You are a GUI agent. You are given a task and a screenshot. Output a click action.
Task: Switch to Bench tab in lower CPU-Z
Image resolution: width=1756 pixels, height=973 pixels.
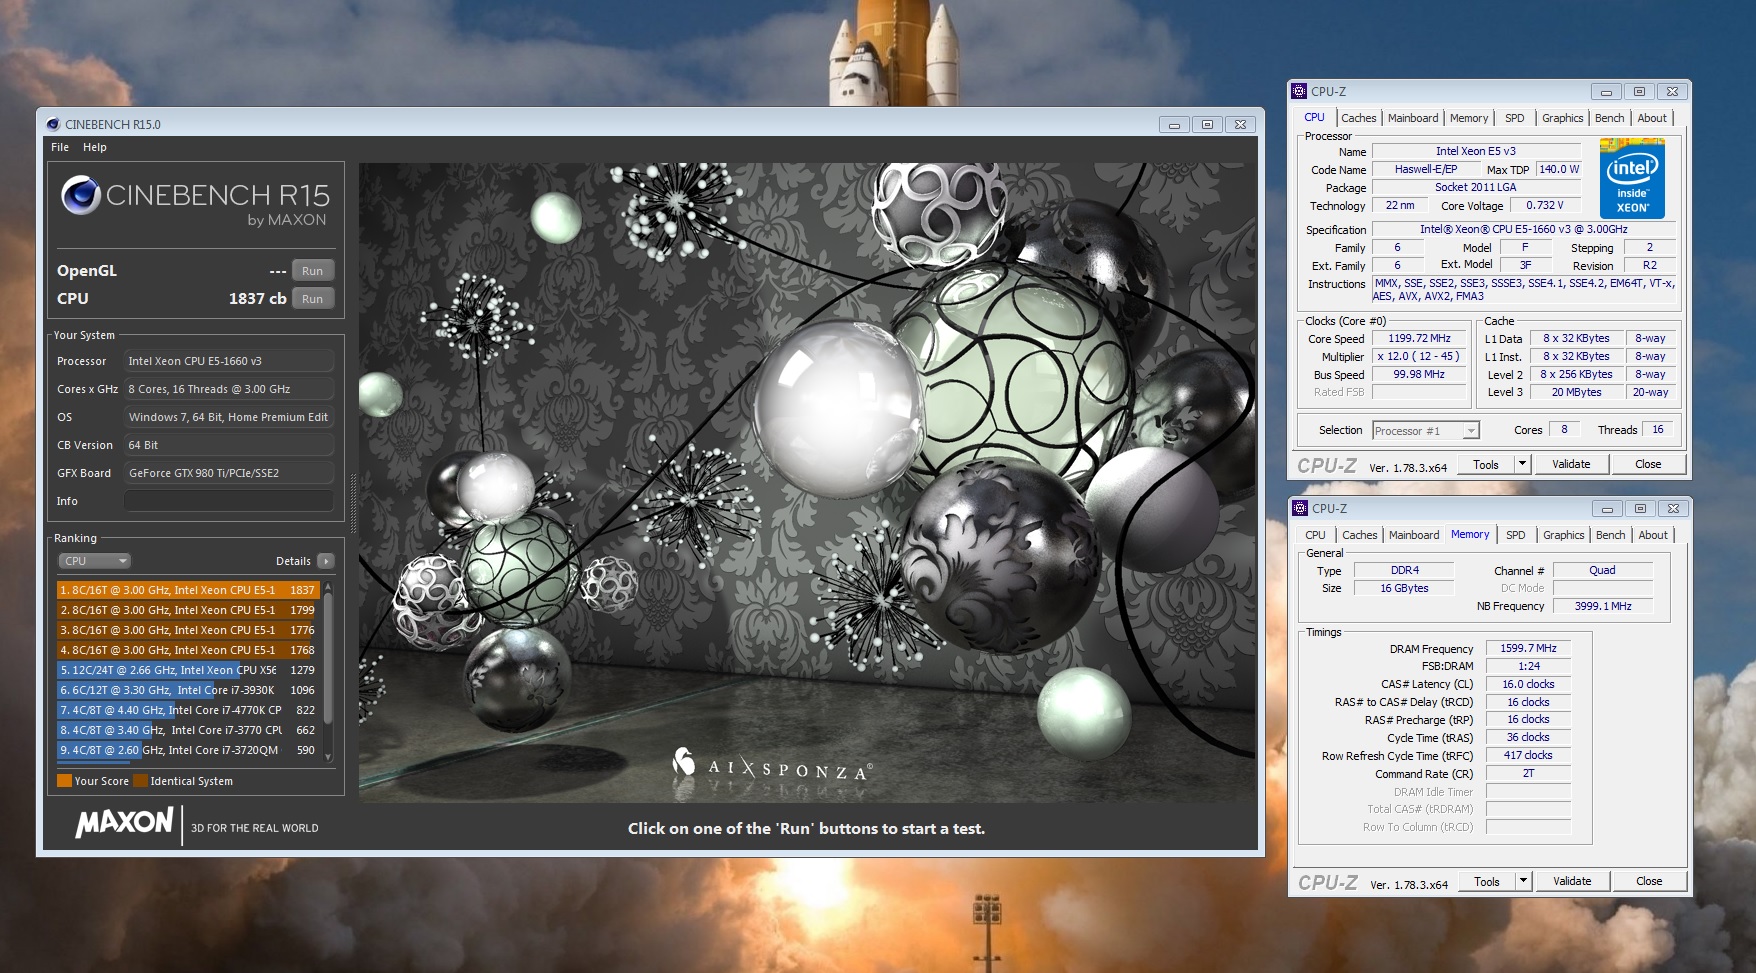(x=1610, y=535)
